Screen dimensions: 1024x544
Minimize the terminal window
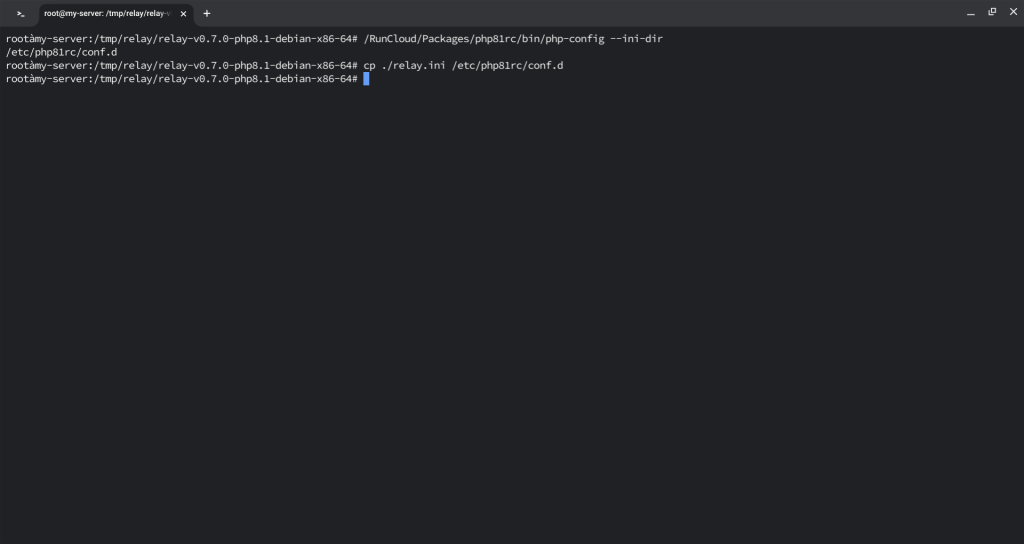click(x=970, y=12)
